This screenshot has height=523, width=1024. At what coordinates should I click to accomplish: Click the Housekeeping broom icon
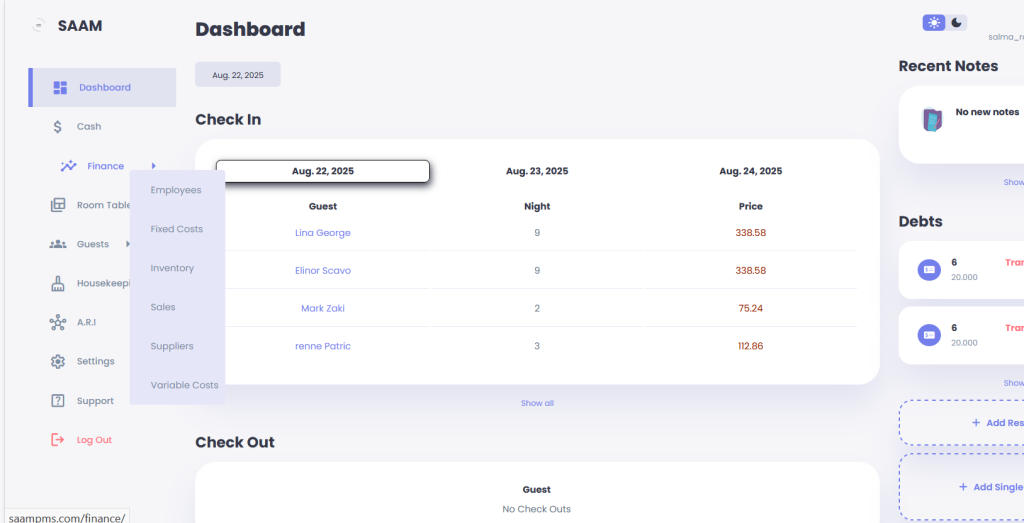57,283
